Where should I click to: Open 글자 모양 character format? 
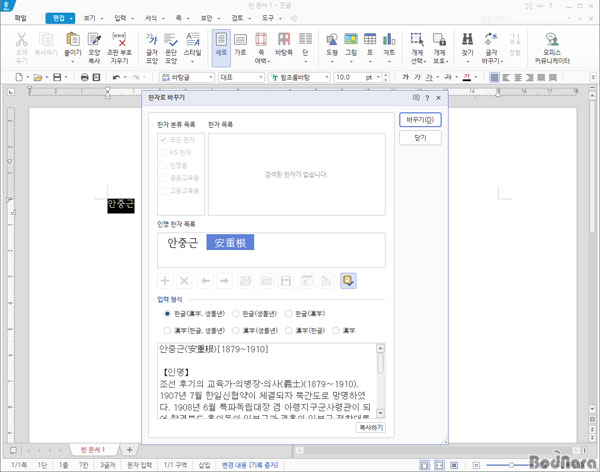coord(152,48)
